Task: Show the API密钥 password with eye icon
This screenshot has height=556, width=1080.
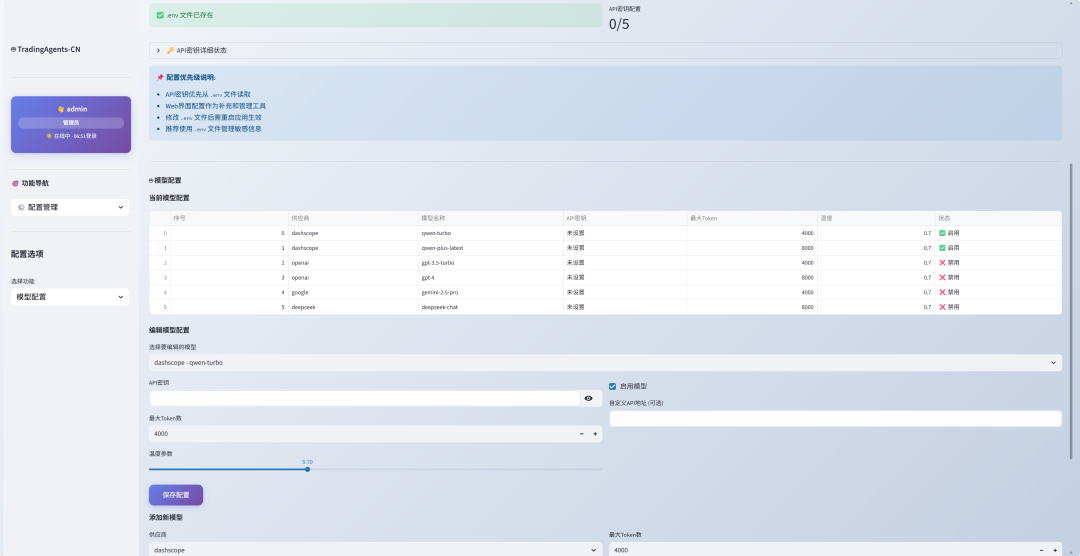Action: tap(588, 398)
